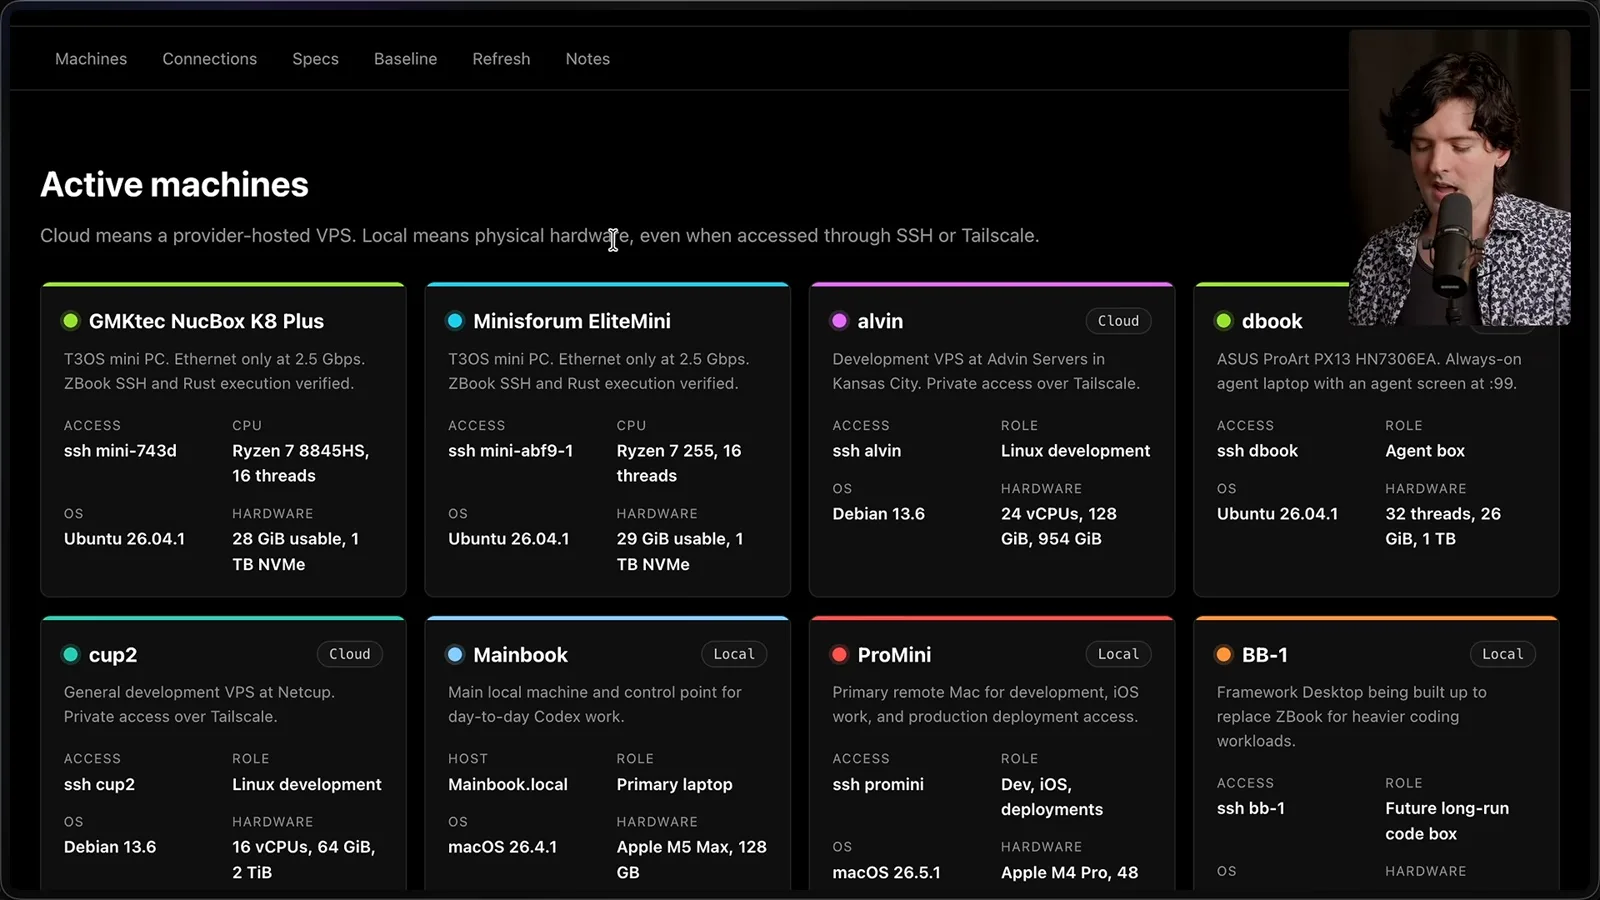Image resolution: width=1600 pixels, height=900 pixels.
Task: Click the 'Debian 13.6' OS value on alvin
Action: pyautogui.click(x=879, y=514)
